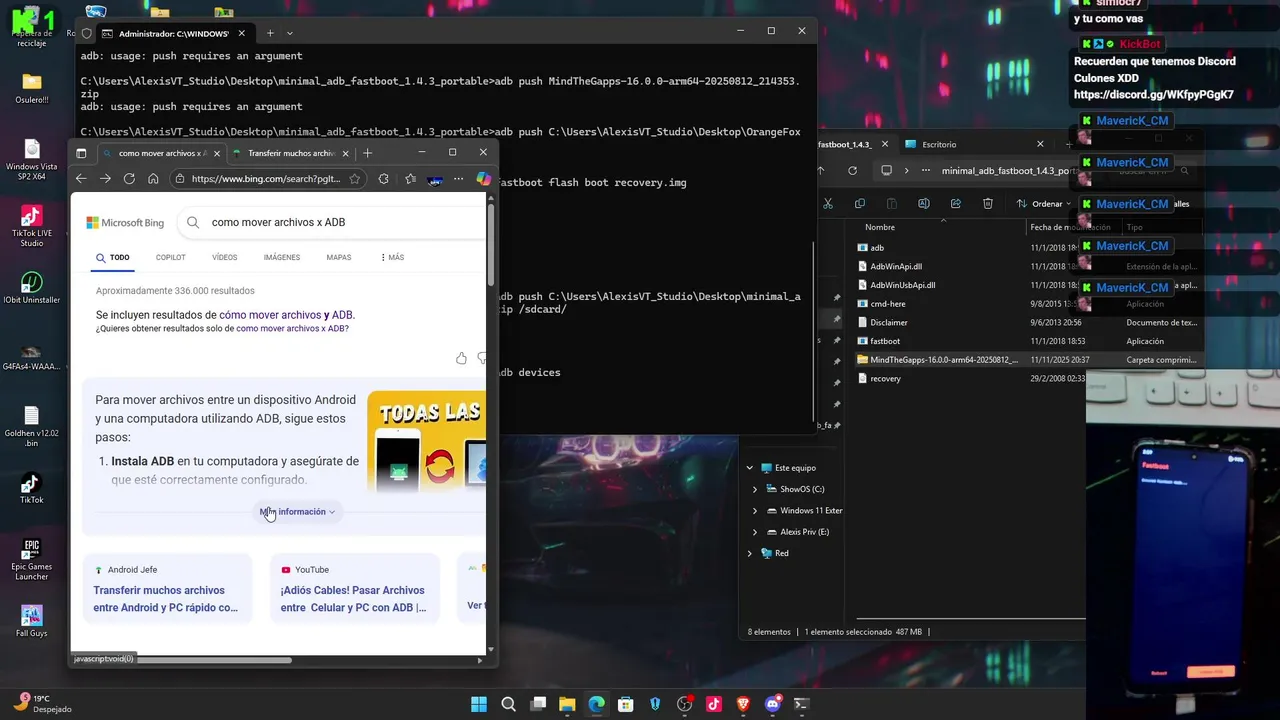1280x720 pixels.
Task: Open Edge tab actions menu icon
Action: 82,153
